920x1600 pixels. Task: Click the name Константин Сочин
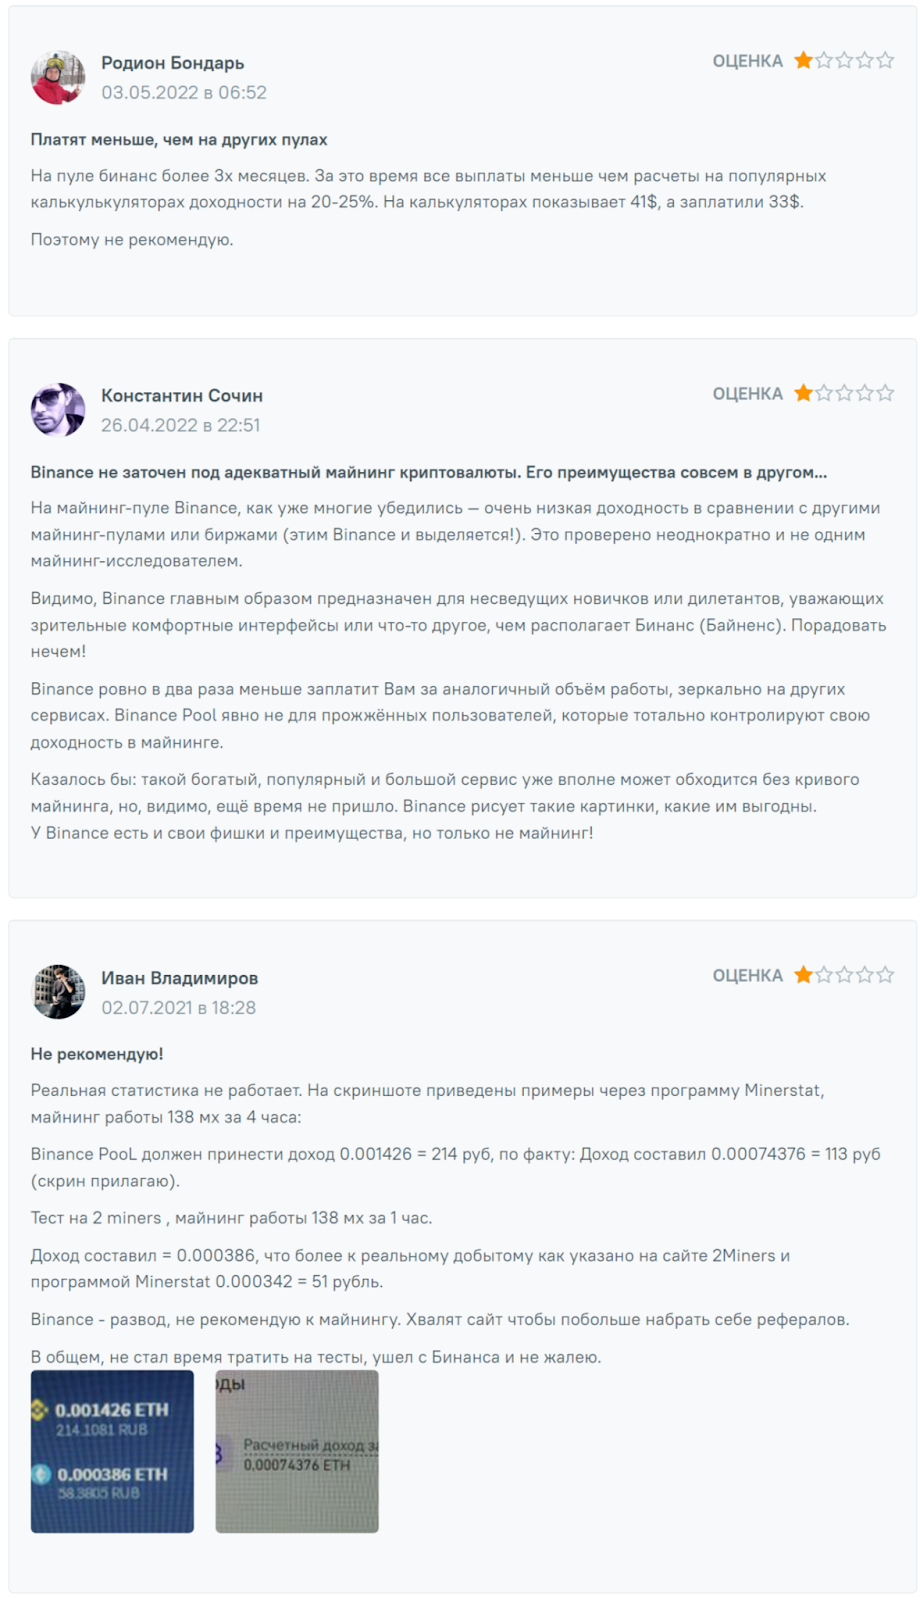(x=181, y=396)
